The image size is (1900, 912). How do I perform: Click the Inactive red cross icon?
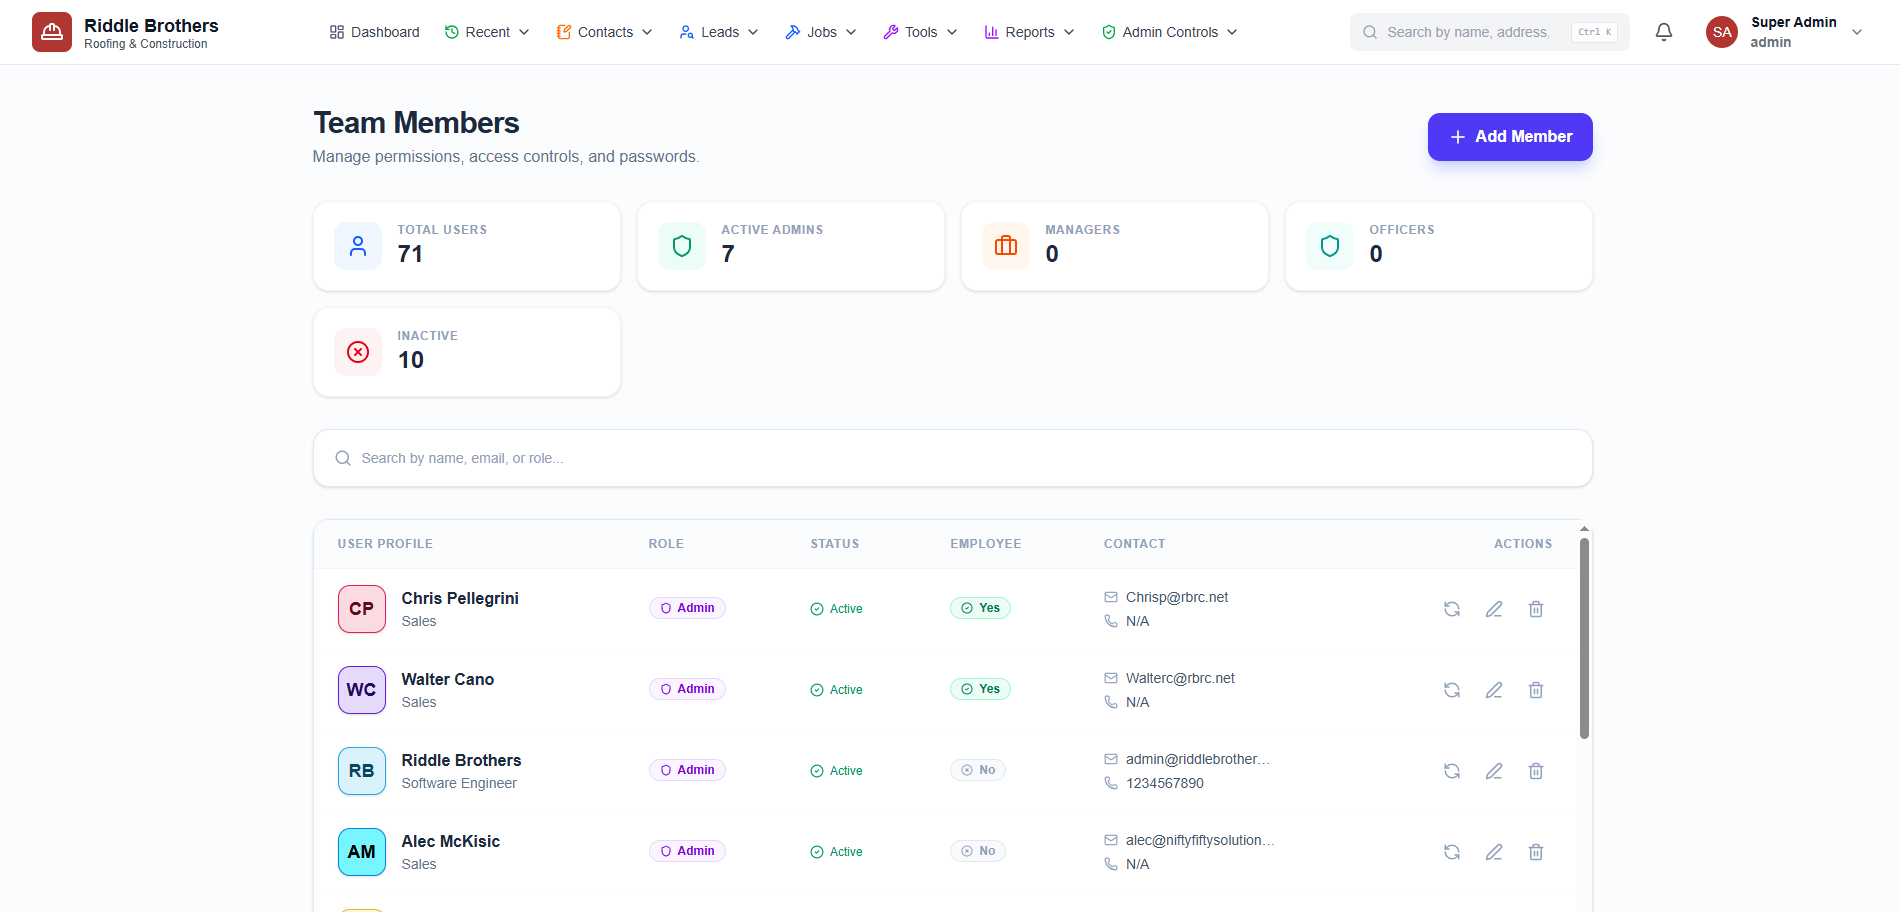coord(357,351)
